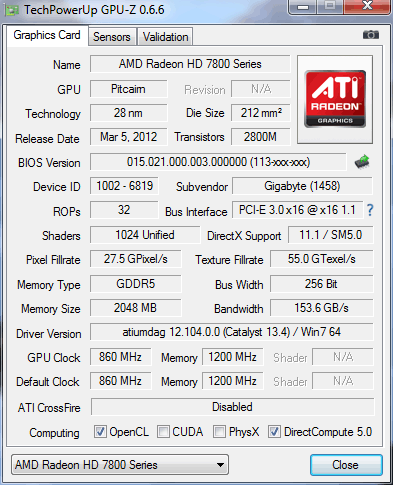Image resolution: width=393 pixels, height=485 pixels.
Task: Click the bus interface question mark
Action: tap(370, 210)
